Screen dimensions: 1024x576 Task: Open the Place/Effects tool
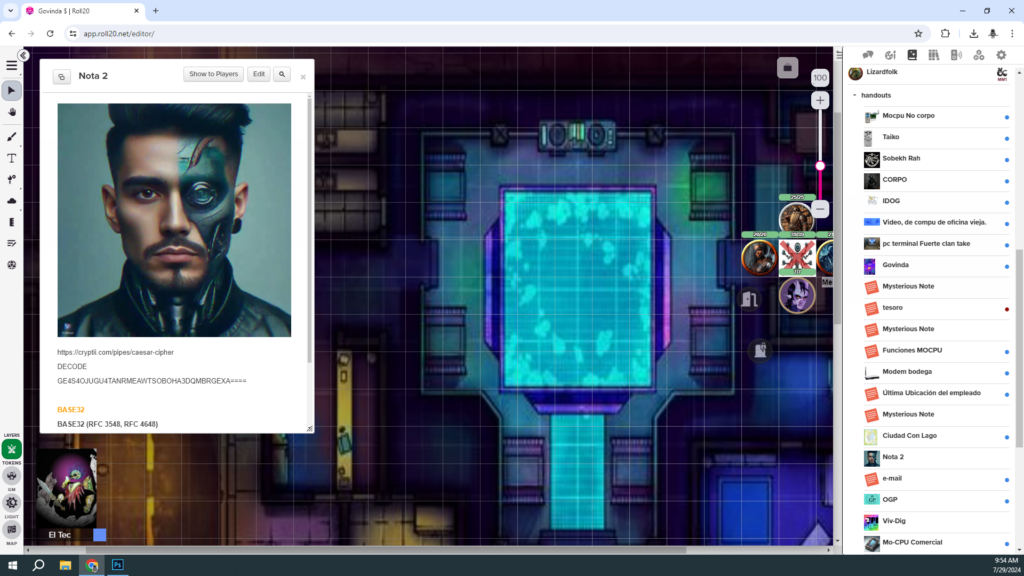pos(12,180)
